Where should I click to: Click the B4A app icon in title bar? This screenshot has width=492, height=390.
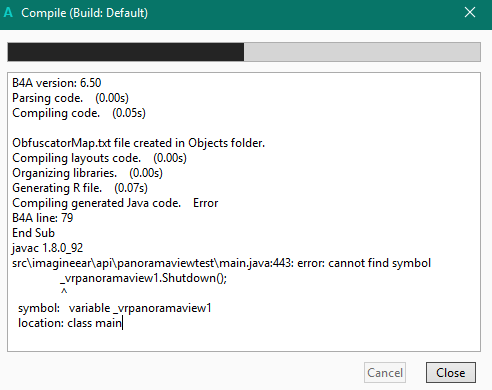(8, 13)
